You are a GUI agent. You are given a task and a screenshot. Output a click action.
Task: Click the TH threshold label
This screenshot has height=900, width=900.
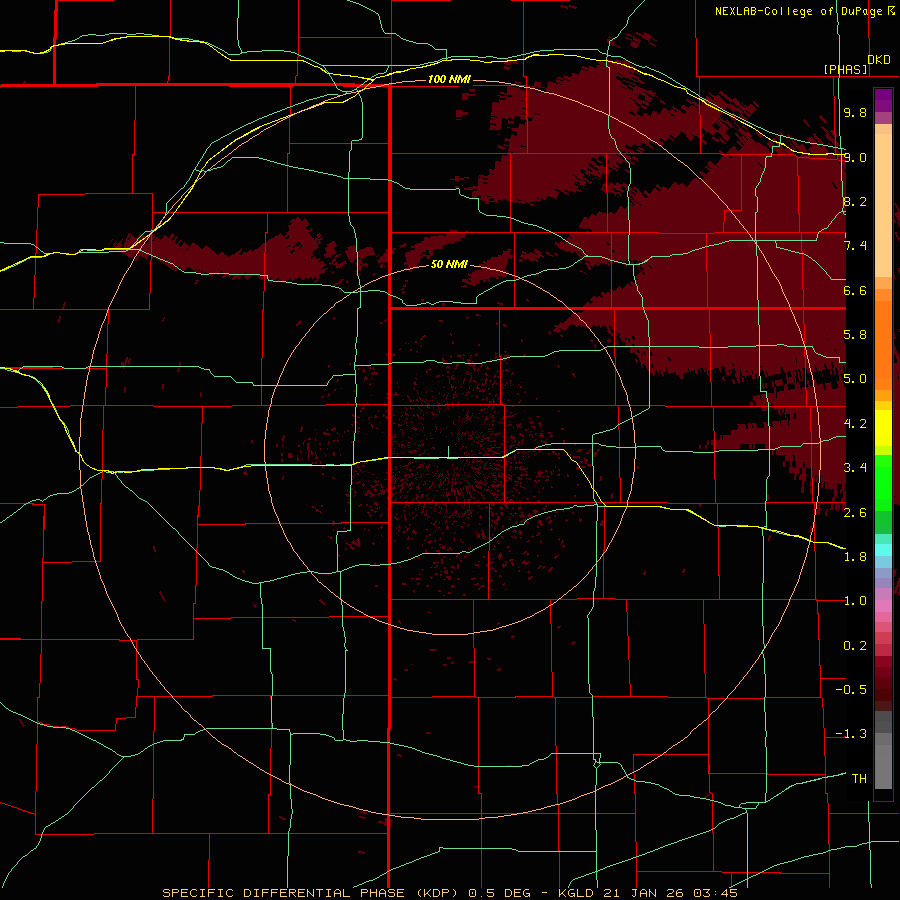pyautogui.click(x=859, y=779)
